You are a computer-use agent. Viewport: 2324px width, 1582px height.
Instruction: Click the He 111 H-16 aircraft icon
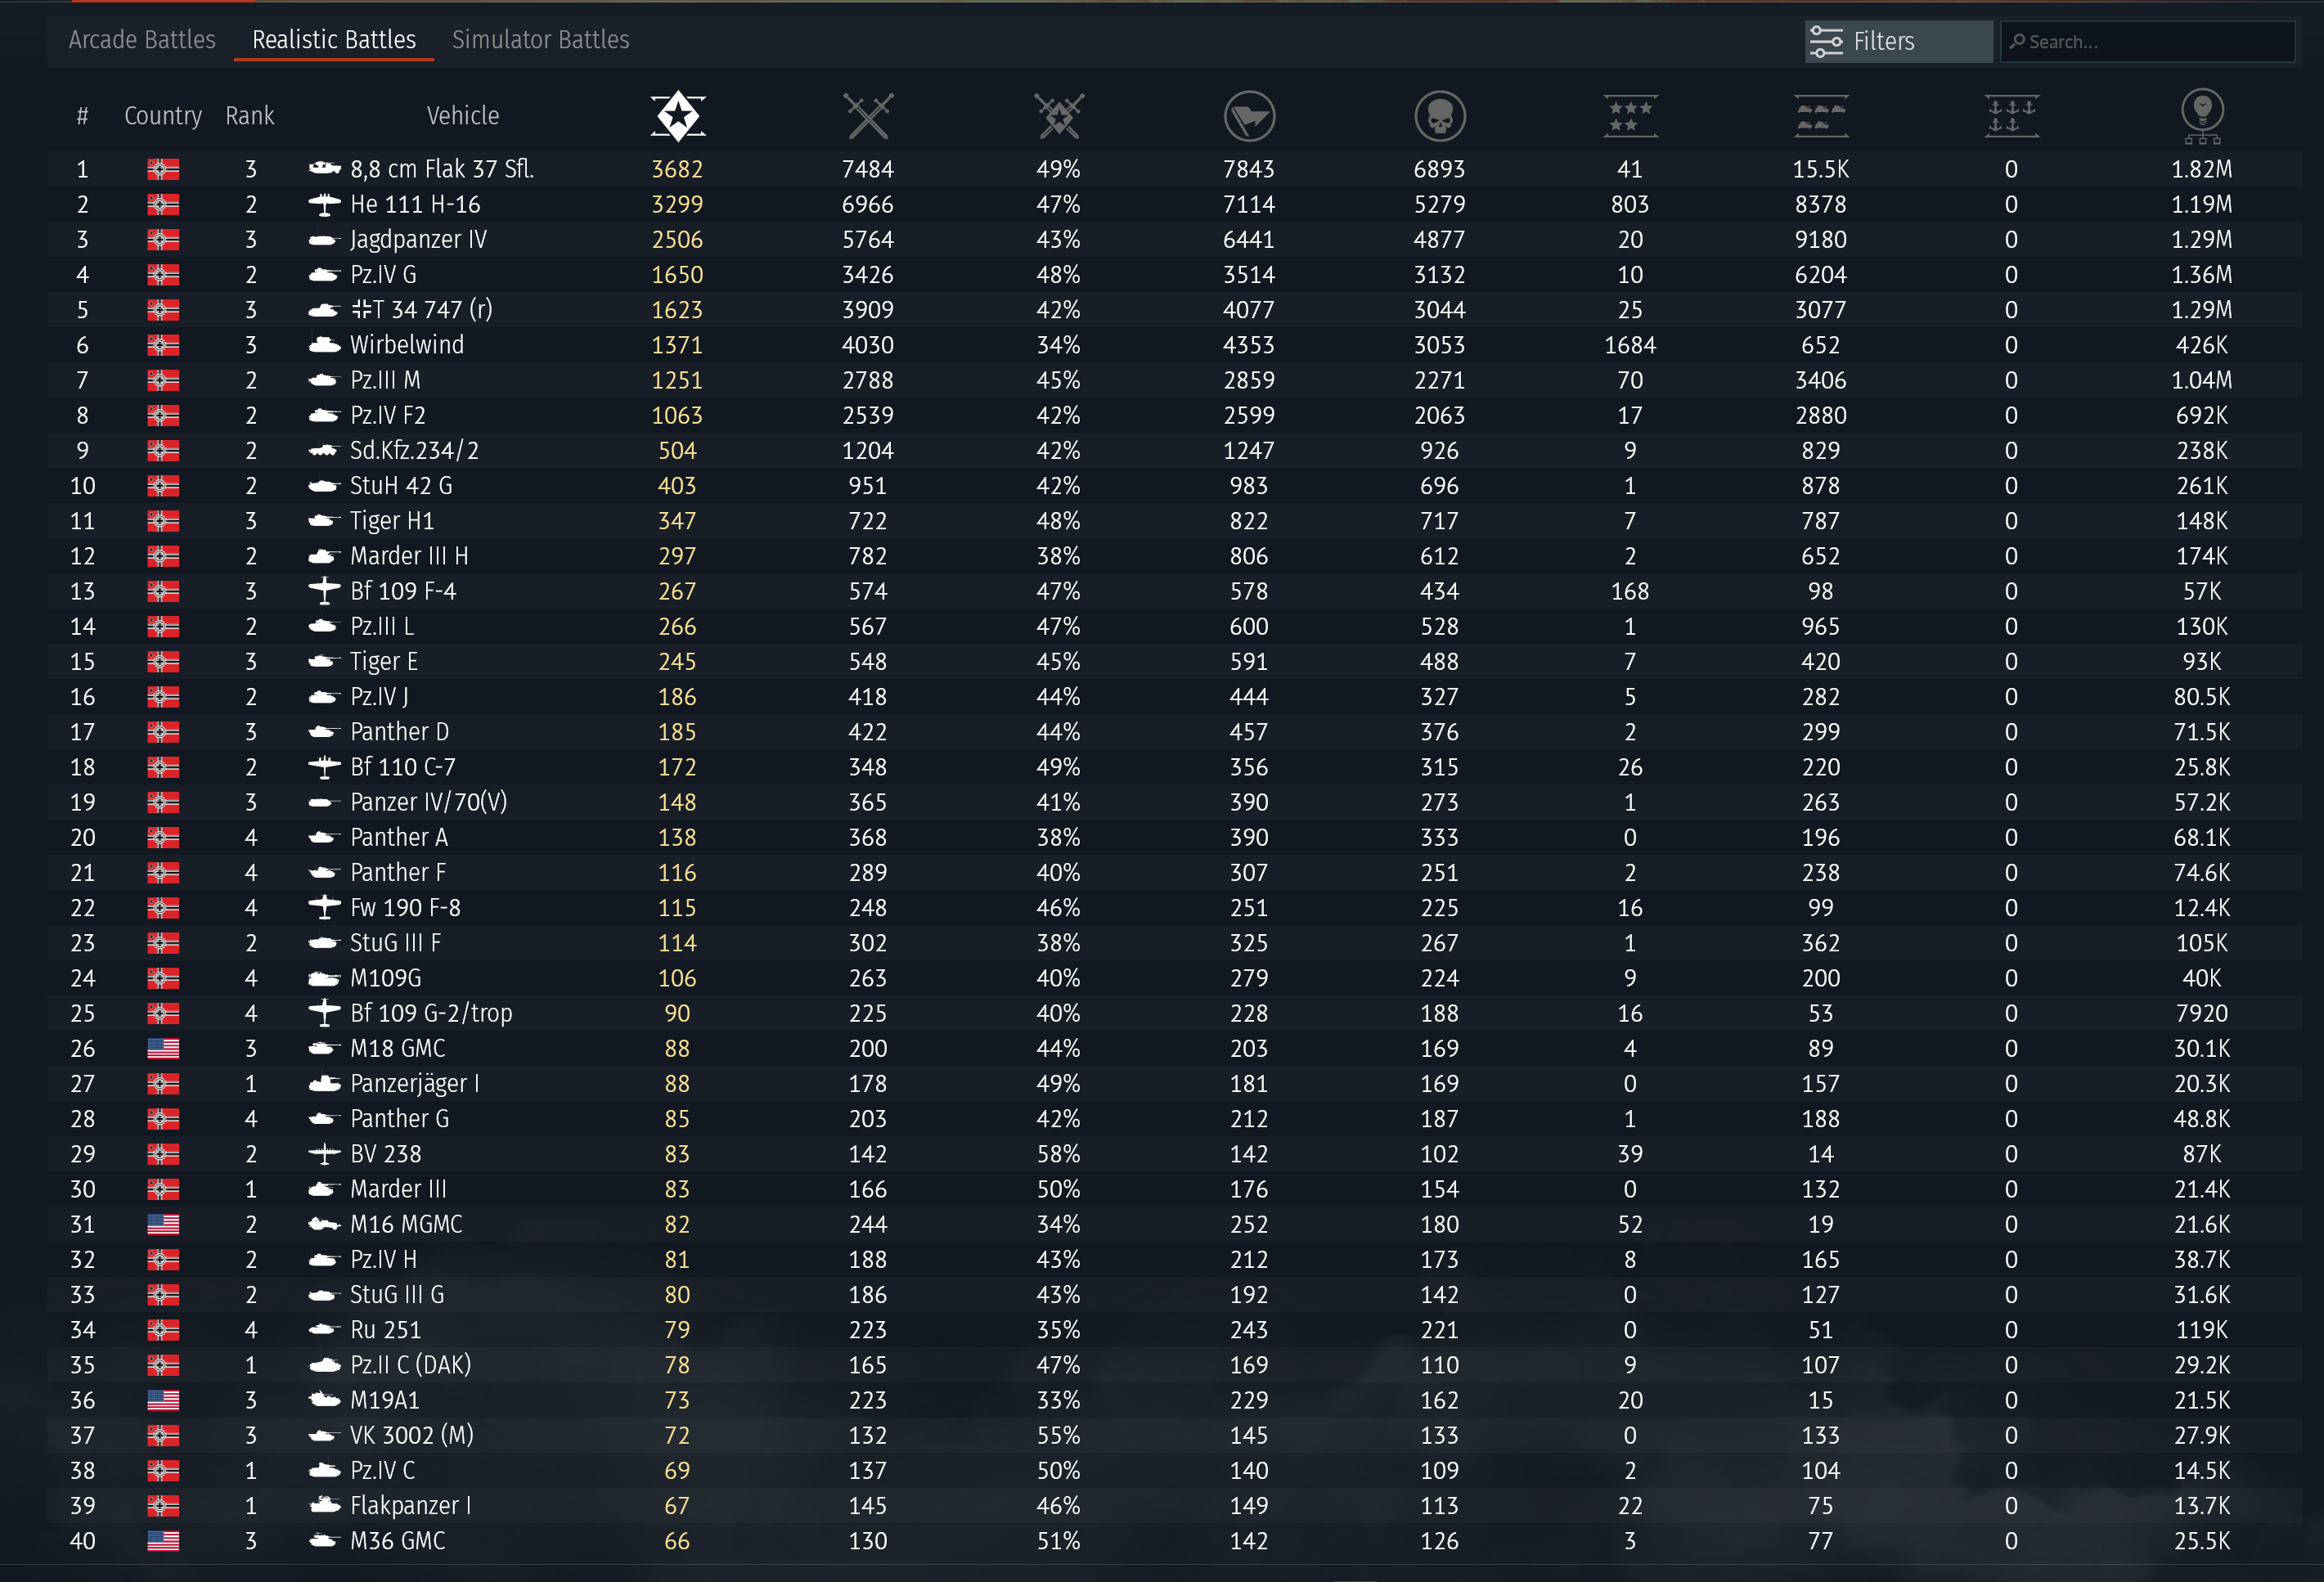point(324,205)
